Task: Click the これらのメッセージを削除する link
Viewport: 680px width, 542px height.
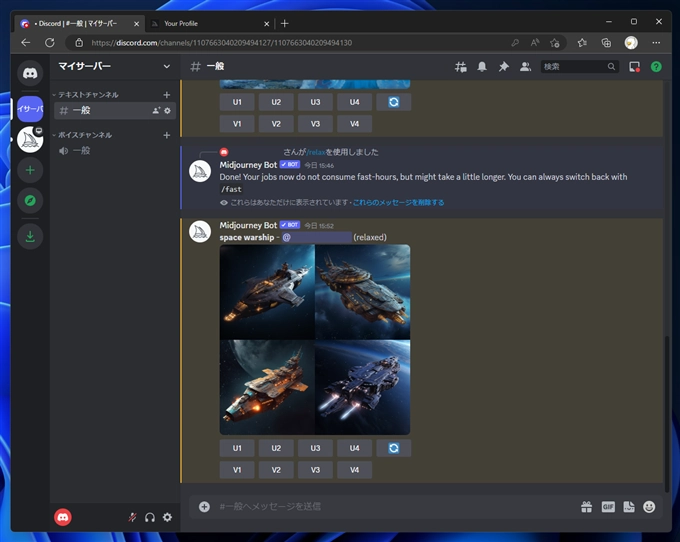Action: coord(398,202)
